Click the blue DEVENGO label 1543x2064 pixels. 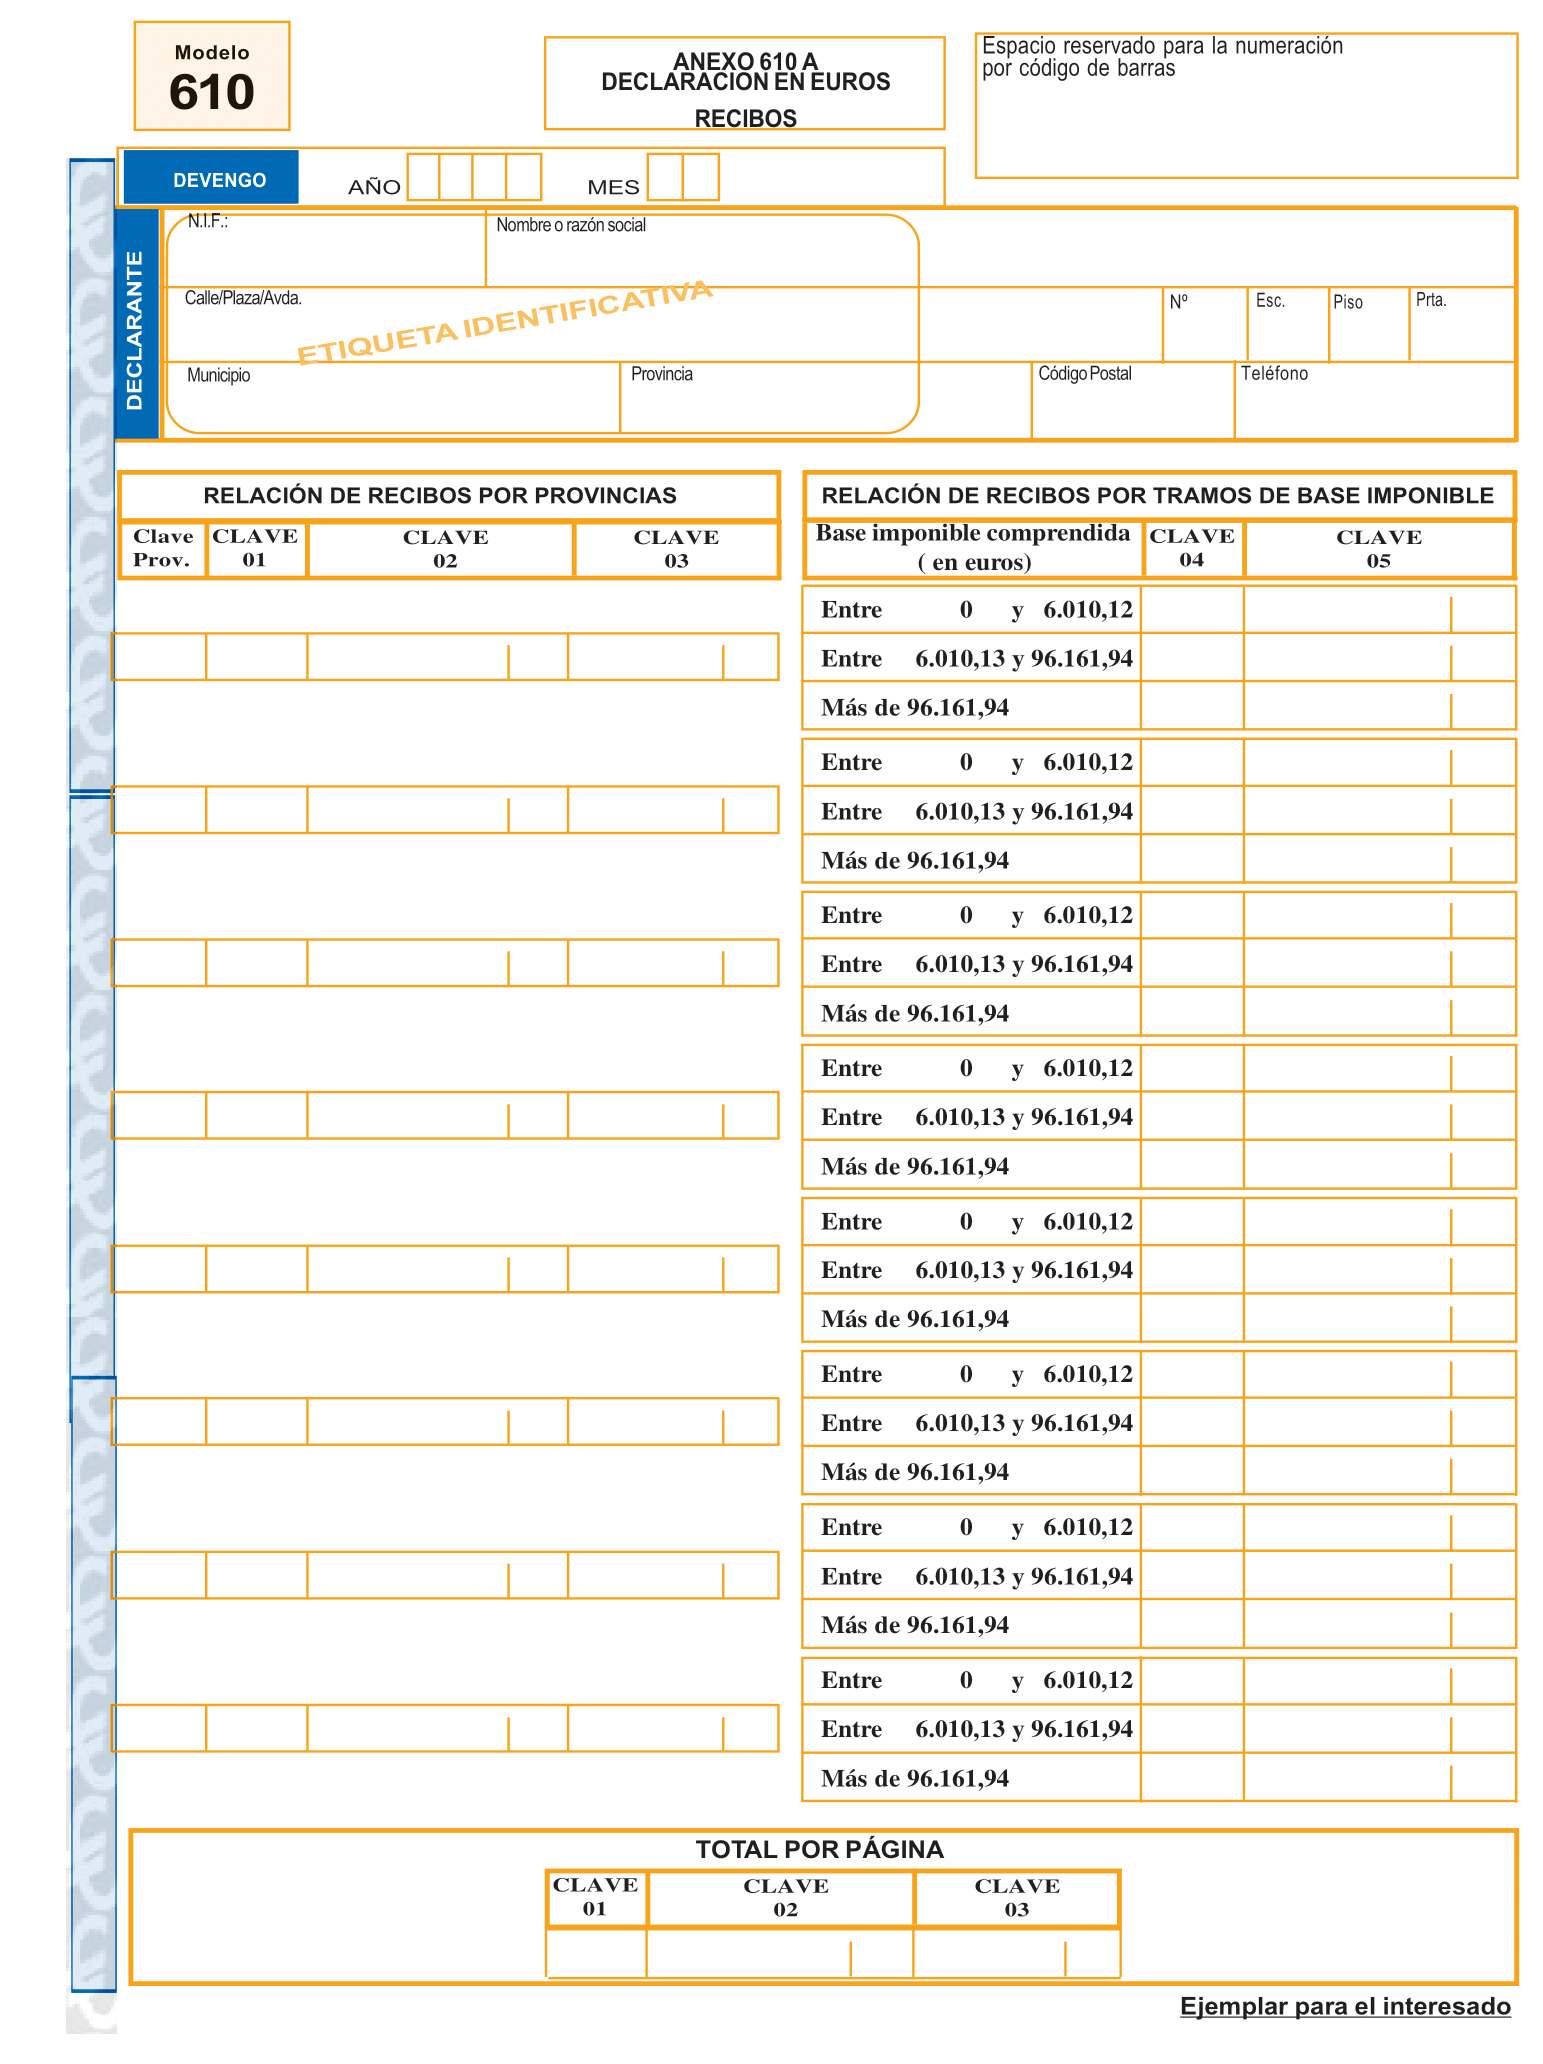[211, 178]
